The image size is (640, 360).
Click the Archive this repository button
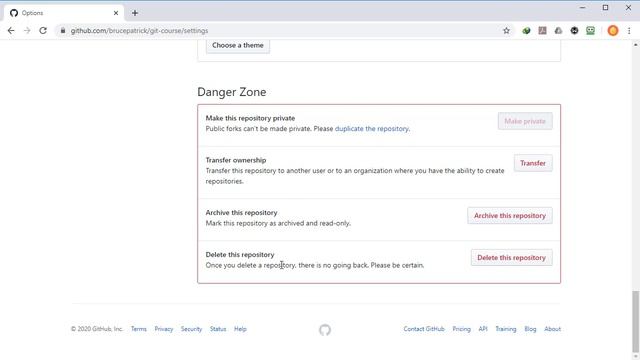pos(510,216)
